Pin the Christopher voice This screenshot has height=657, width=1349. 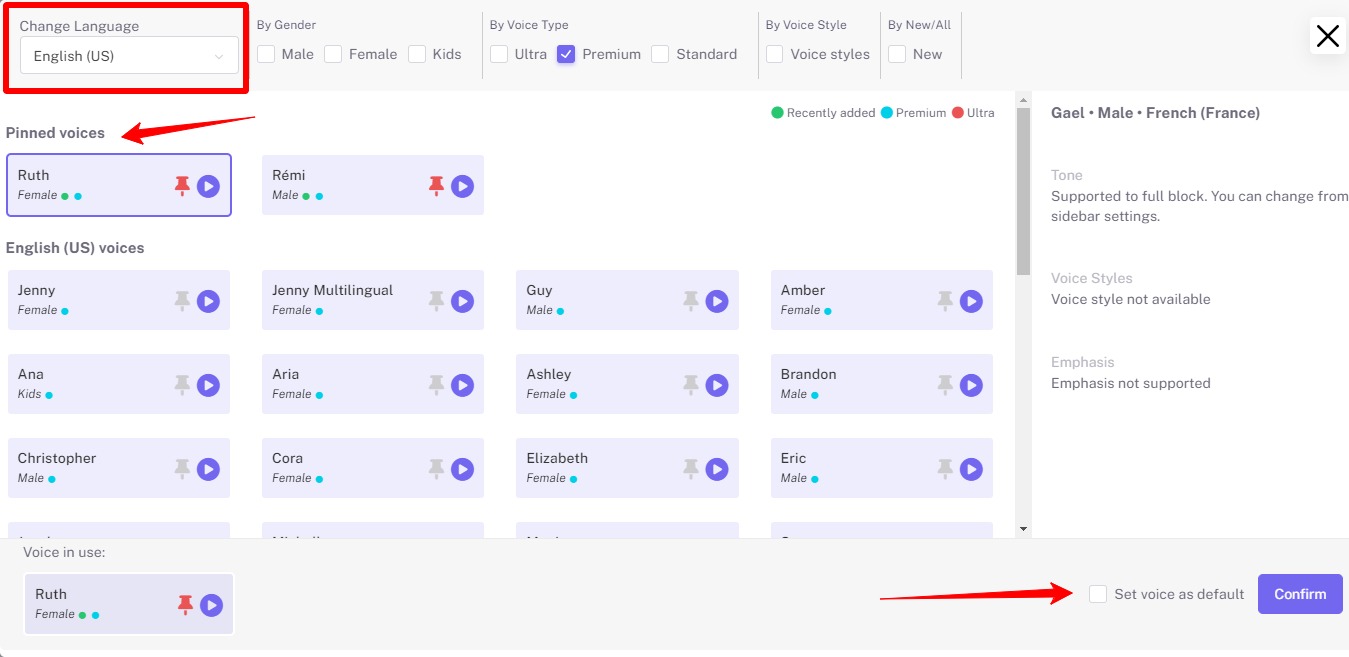(182, 469)
